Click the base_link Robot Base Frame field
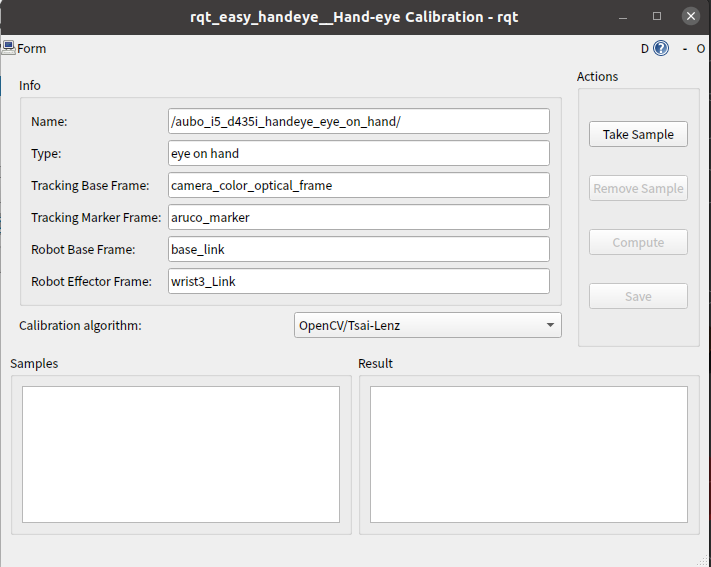This screenshot has width=711, height=567. 359,249
